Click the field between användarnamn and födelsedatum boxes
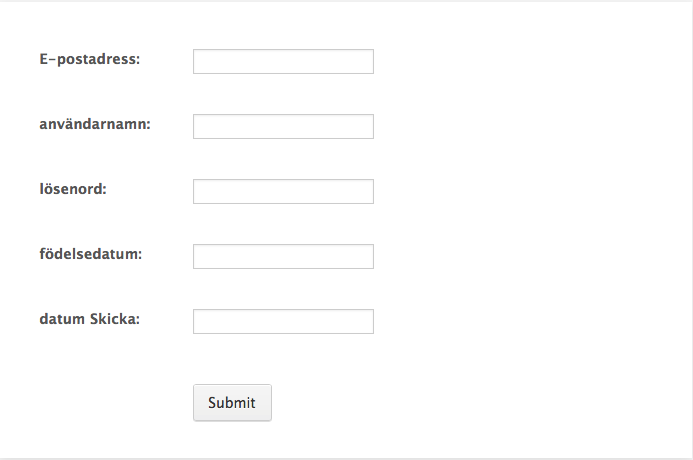The height and width of the screenshot is (460, 693). (x=283, y=192)
